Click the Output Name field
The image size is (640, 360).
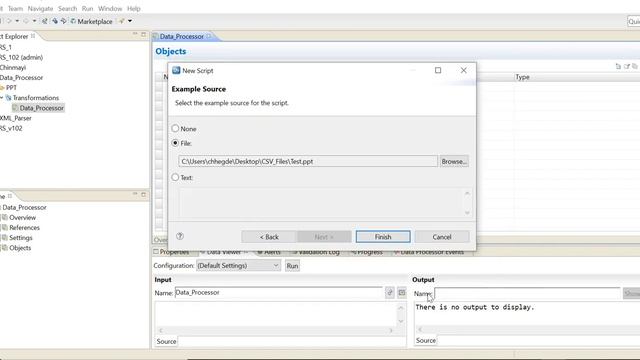pyautogui.click(x=527, y=293)
